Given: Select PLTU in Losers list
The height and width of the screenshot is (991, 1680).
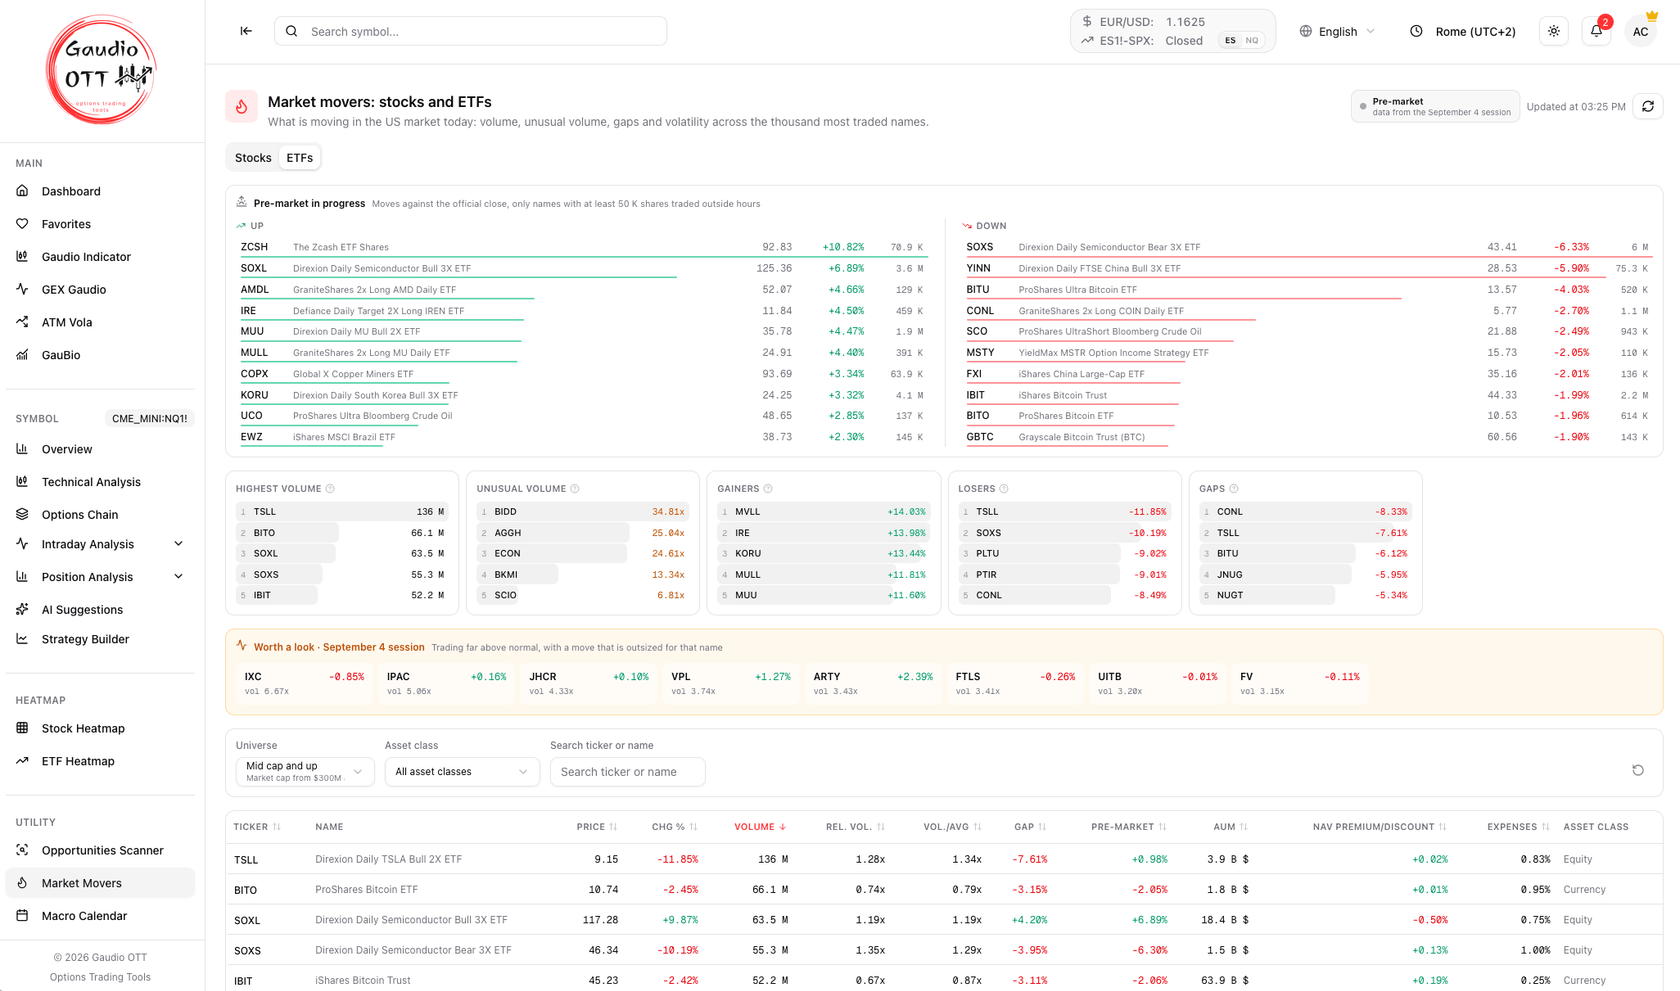Looking at the screenshot, I should pyautogui.click(x=1065, y=553).
